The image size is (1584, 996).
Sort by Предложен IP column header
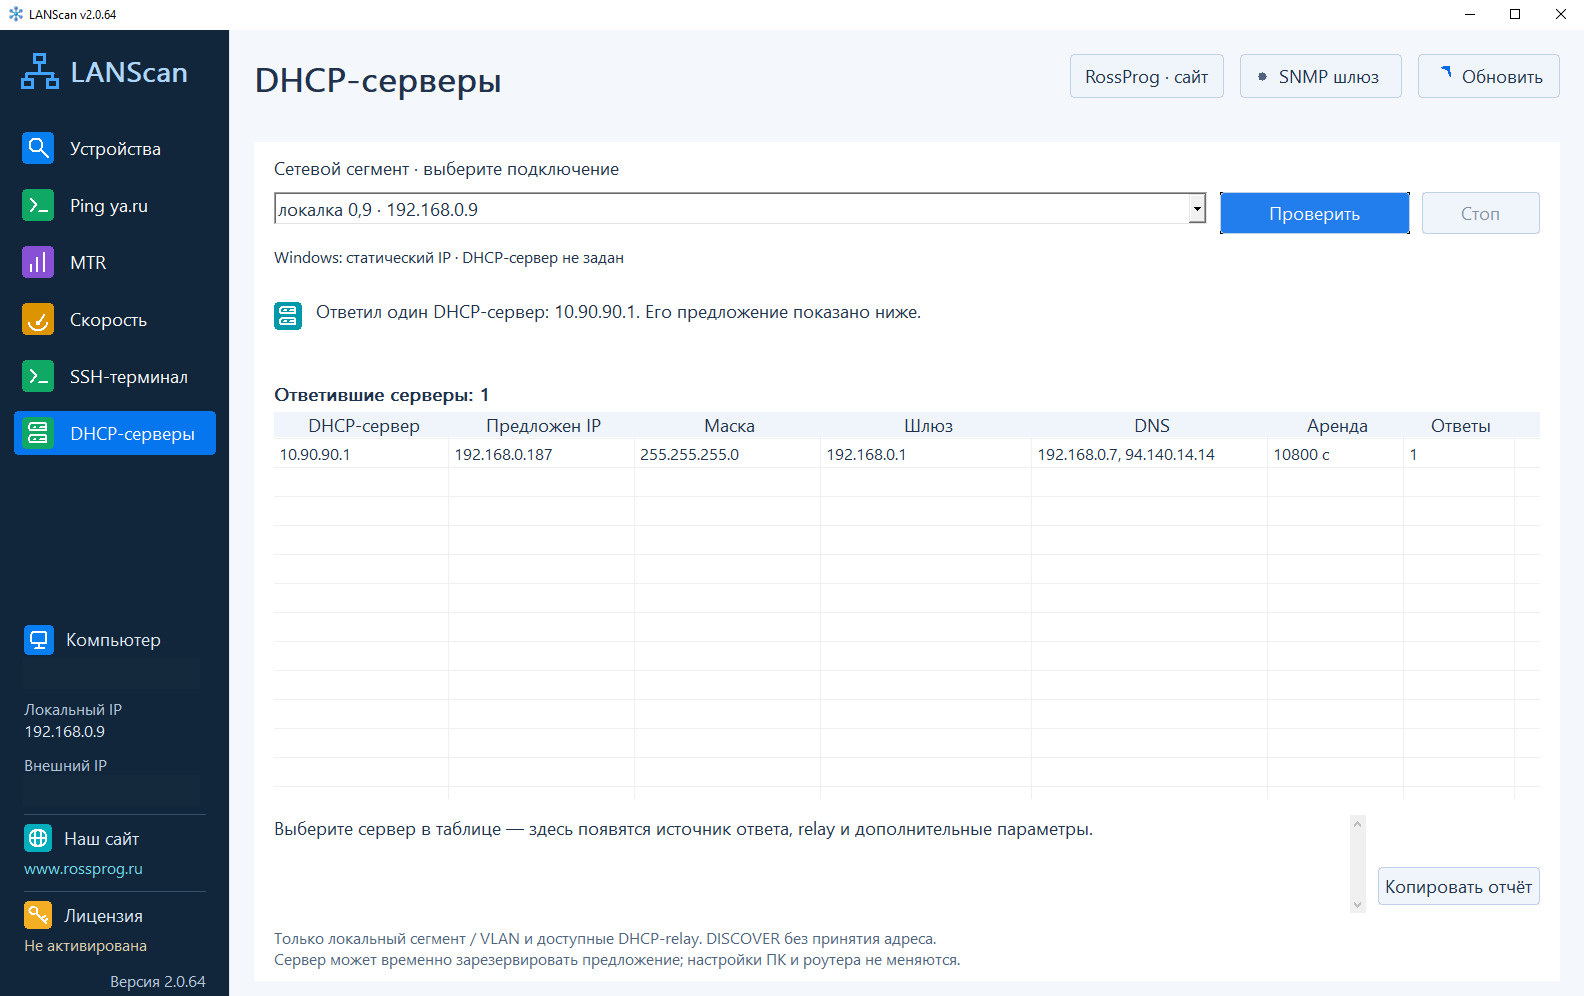pos(543,426)
